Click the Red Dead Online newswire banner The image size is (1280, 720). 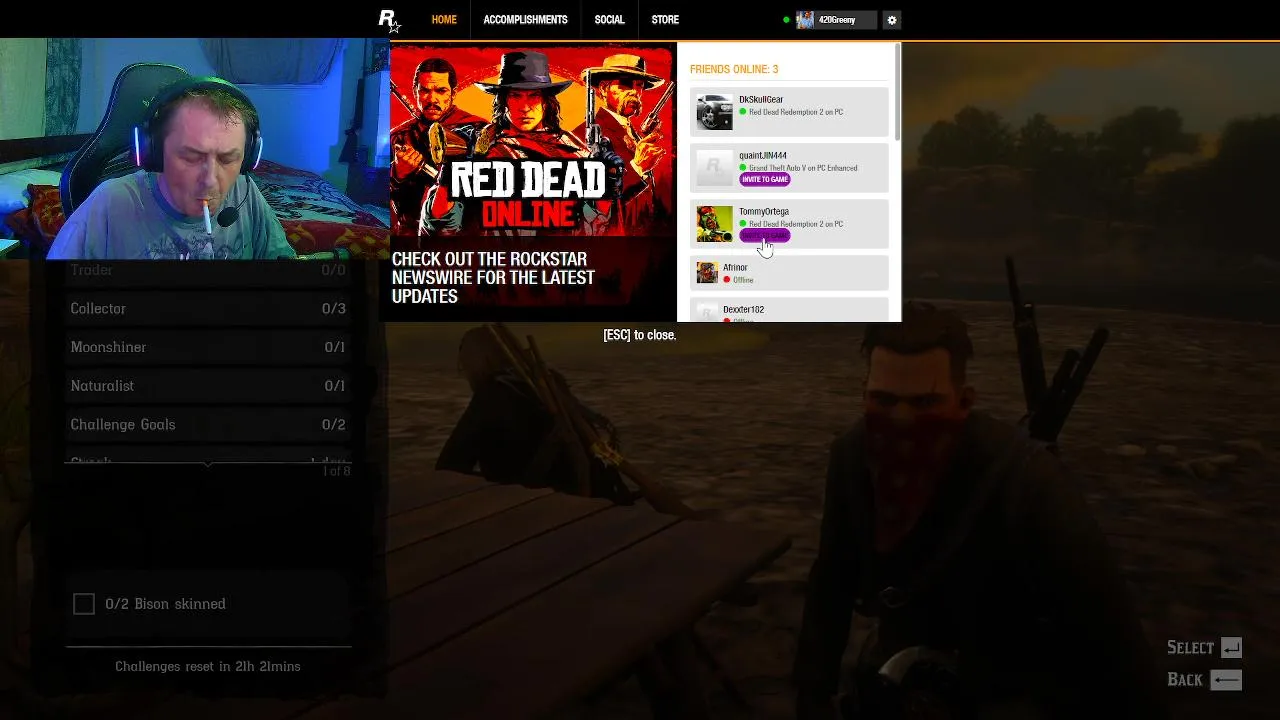[533, 182]
